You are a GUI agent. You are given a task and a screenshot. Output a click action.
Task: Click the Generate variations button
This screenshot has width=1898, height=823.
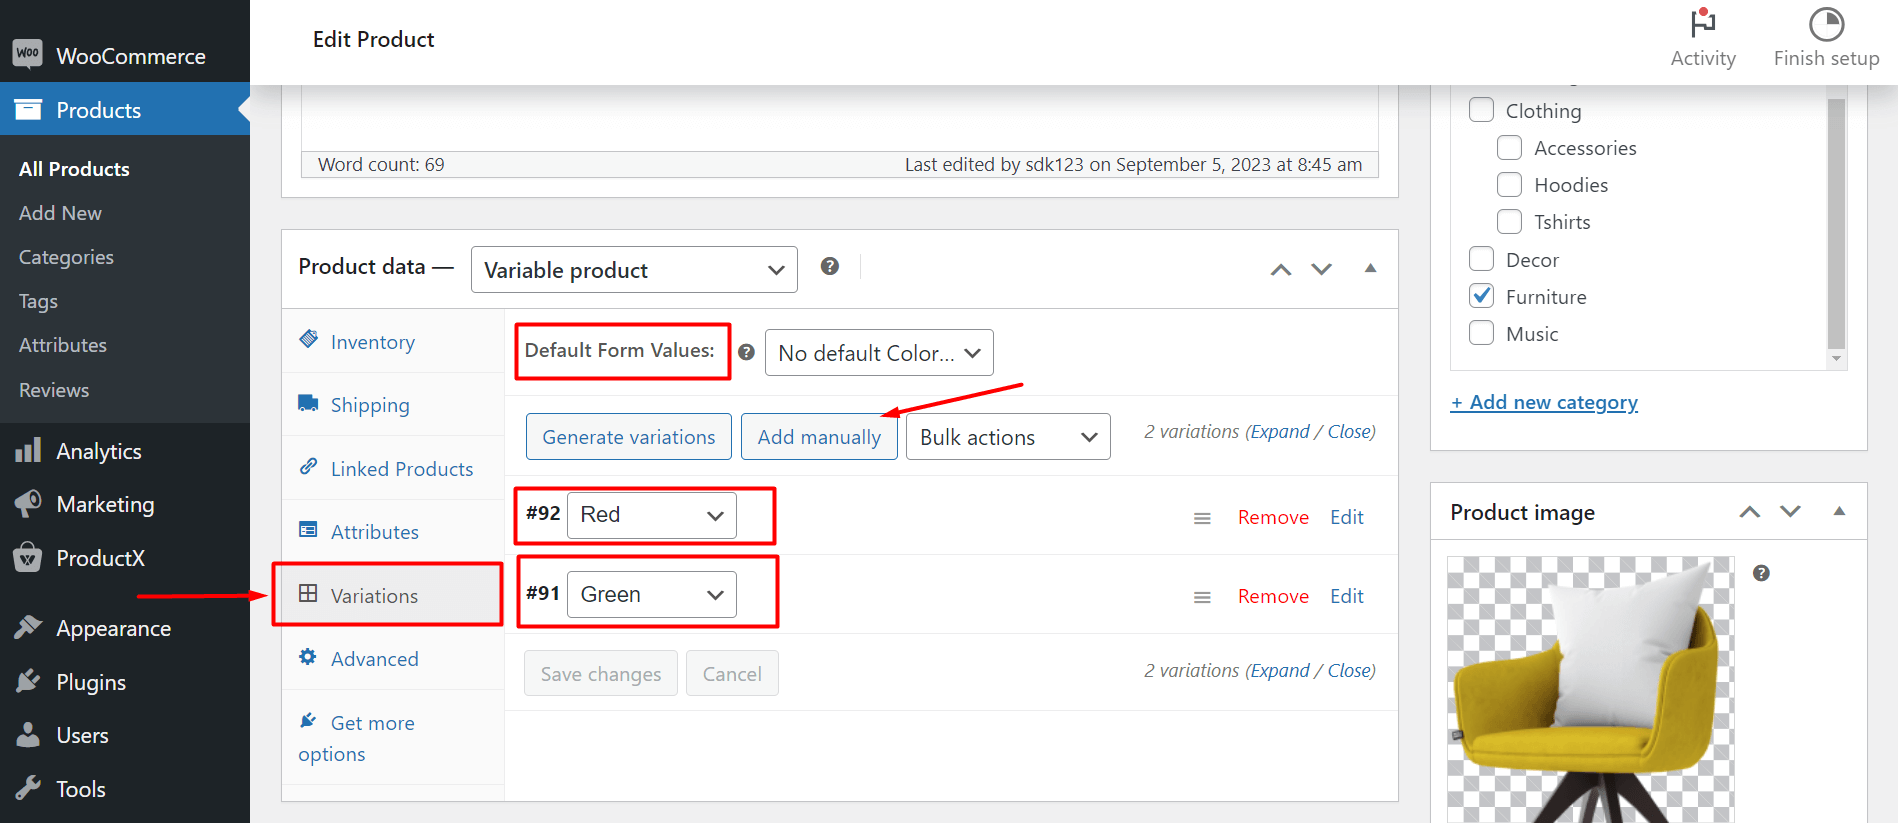[x=628, y=437]
